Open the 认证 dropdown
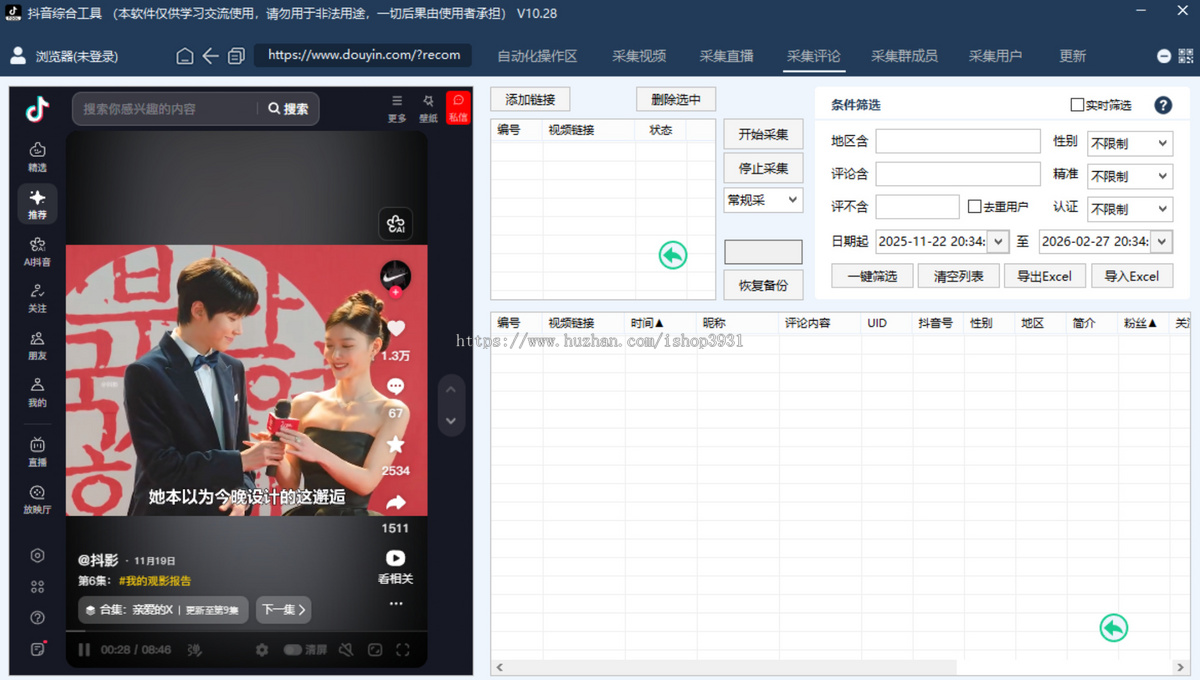Viewport: 1200px width, 680px height. 1129,208
